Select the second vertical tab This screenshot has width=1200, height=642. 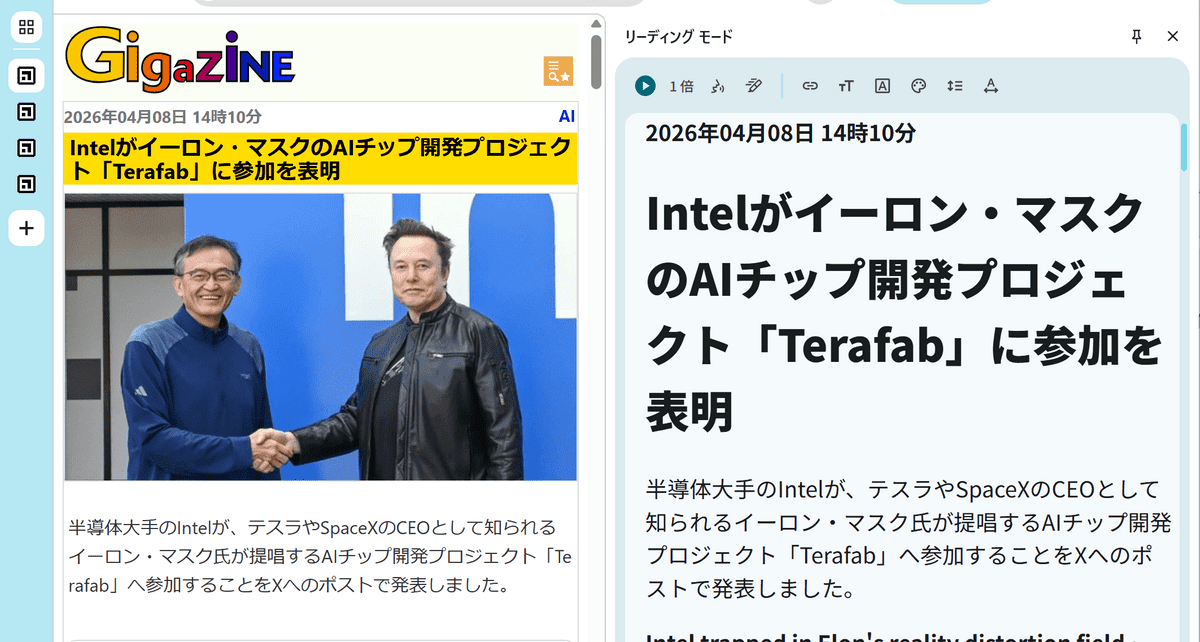point(26,111)
